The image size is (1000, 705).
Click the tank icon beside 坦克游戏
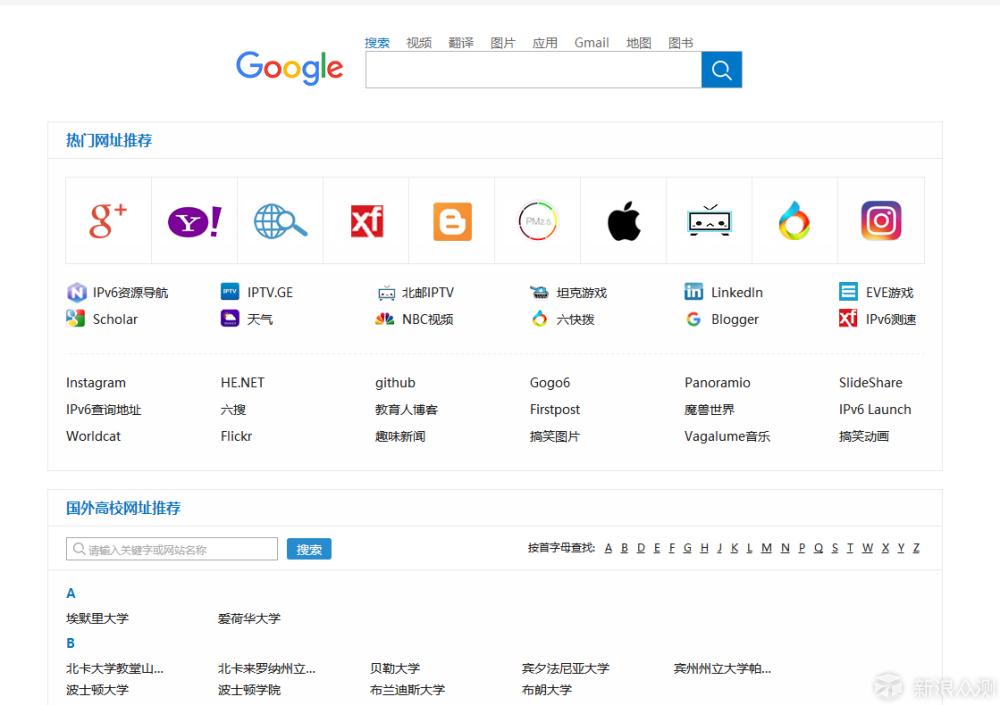point(540,292)
